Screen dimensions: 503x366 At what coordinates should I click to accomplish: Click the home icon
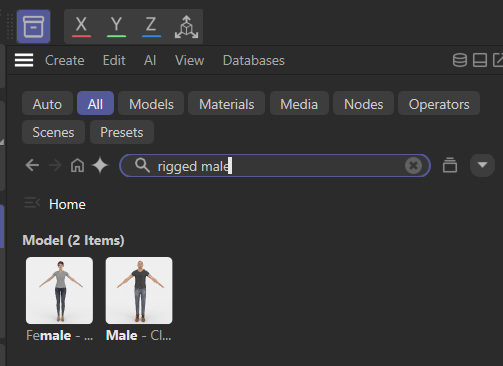pos(77,165)
